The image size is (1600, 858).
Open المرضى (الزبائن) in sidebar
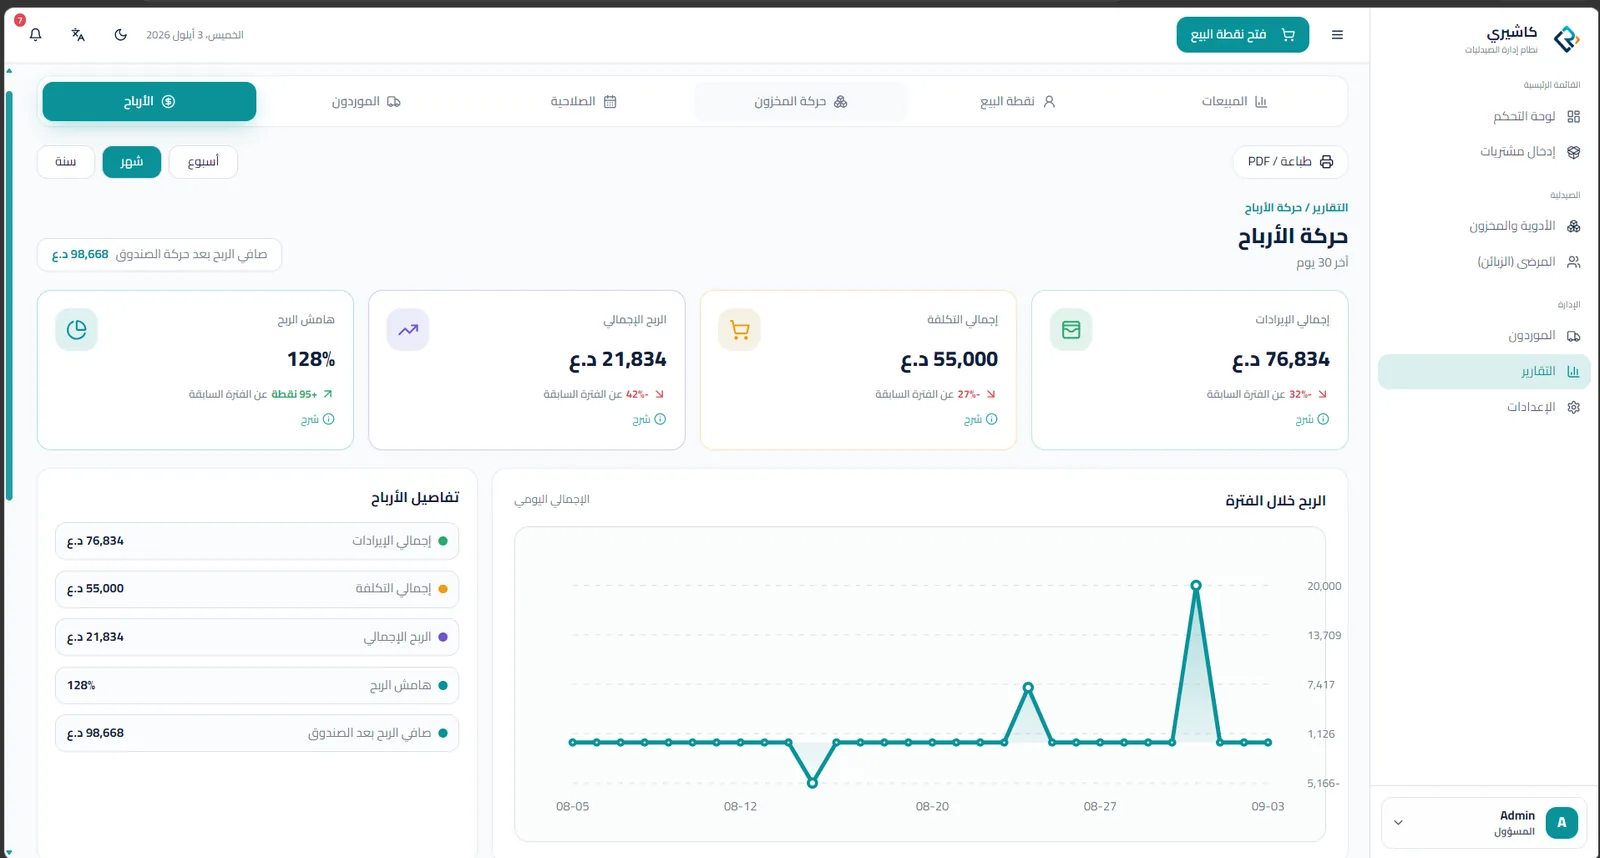point(1484,262)
